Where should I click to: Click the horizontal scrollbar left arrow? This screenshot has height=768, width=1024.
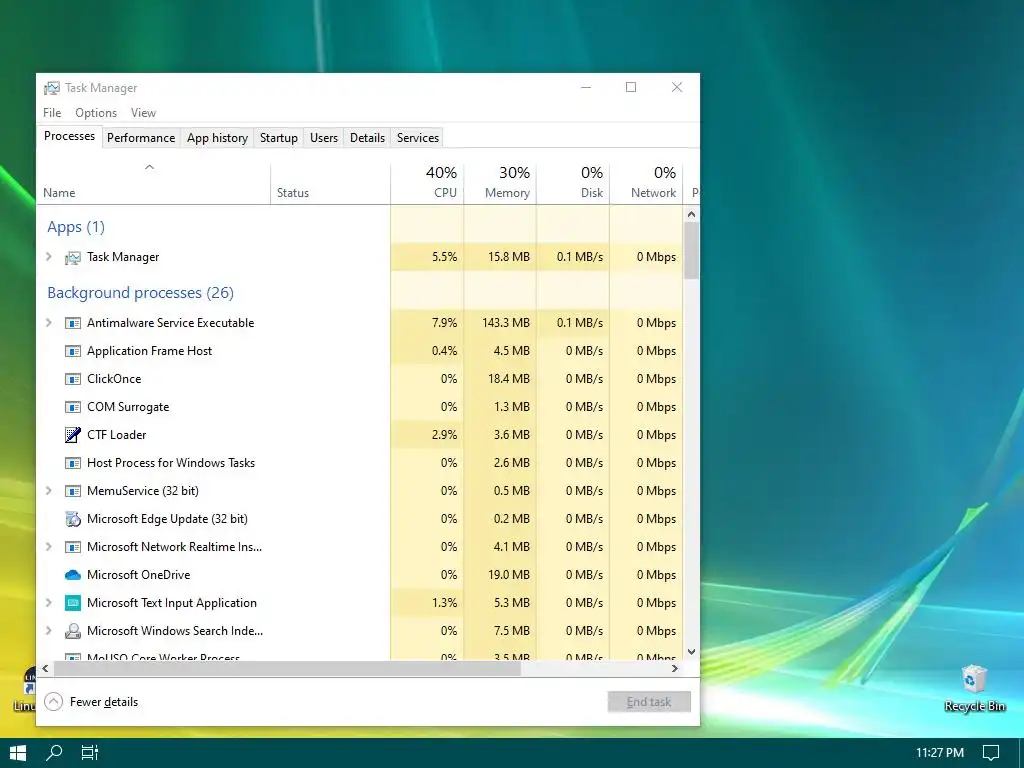(x=45, y=669)
